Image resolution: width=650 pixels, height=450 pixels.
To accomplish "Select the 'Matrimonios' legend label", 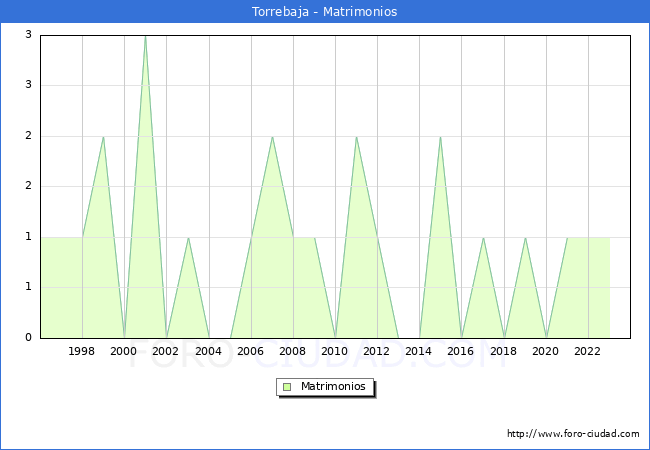I will click(333, 386).
